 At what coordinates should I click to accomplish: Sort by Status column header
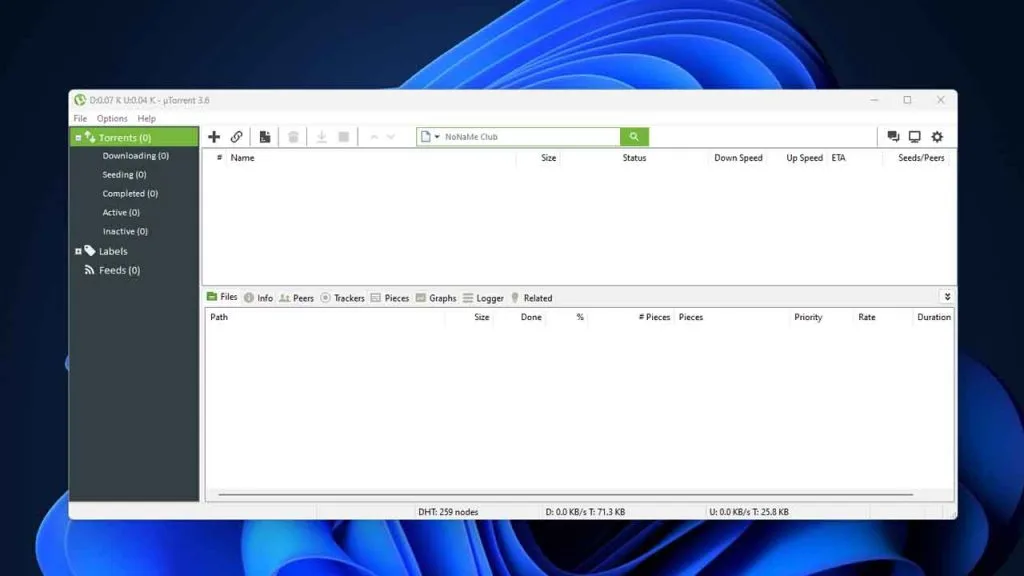coord(634,157)
